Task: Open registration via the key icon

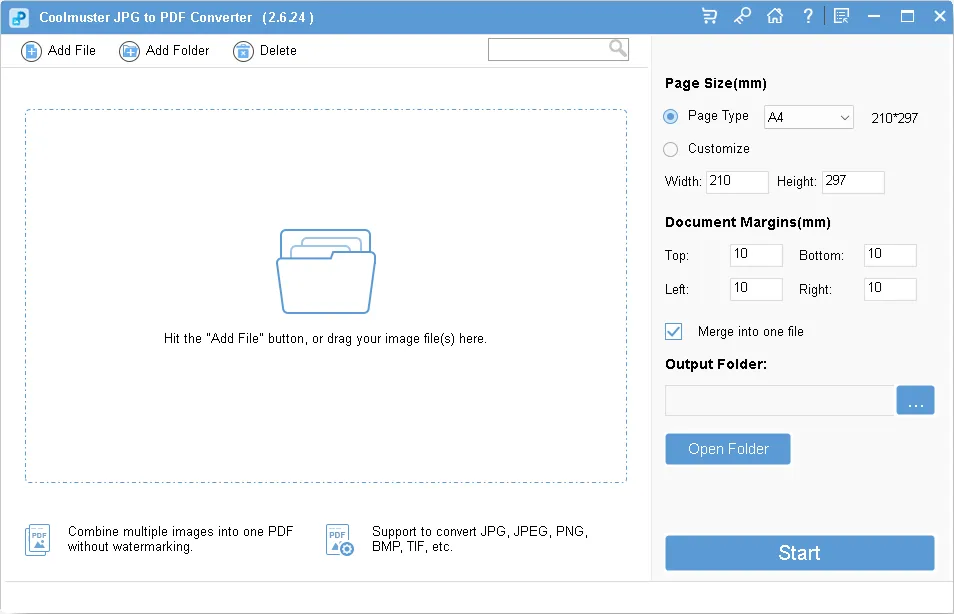Action: click(742, 16)
